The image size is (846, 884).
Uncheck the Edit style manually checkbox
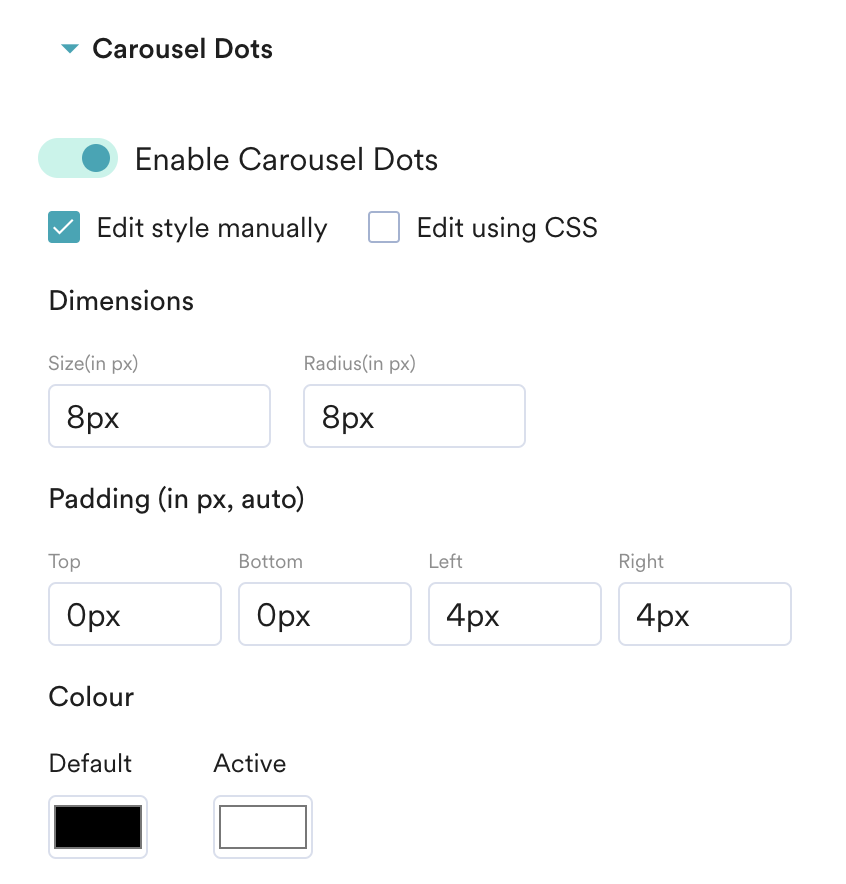[64, 228]
